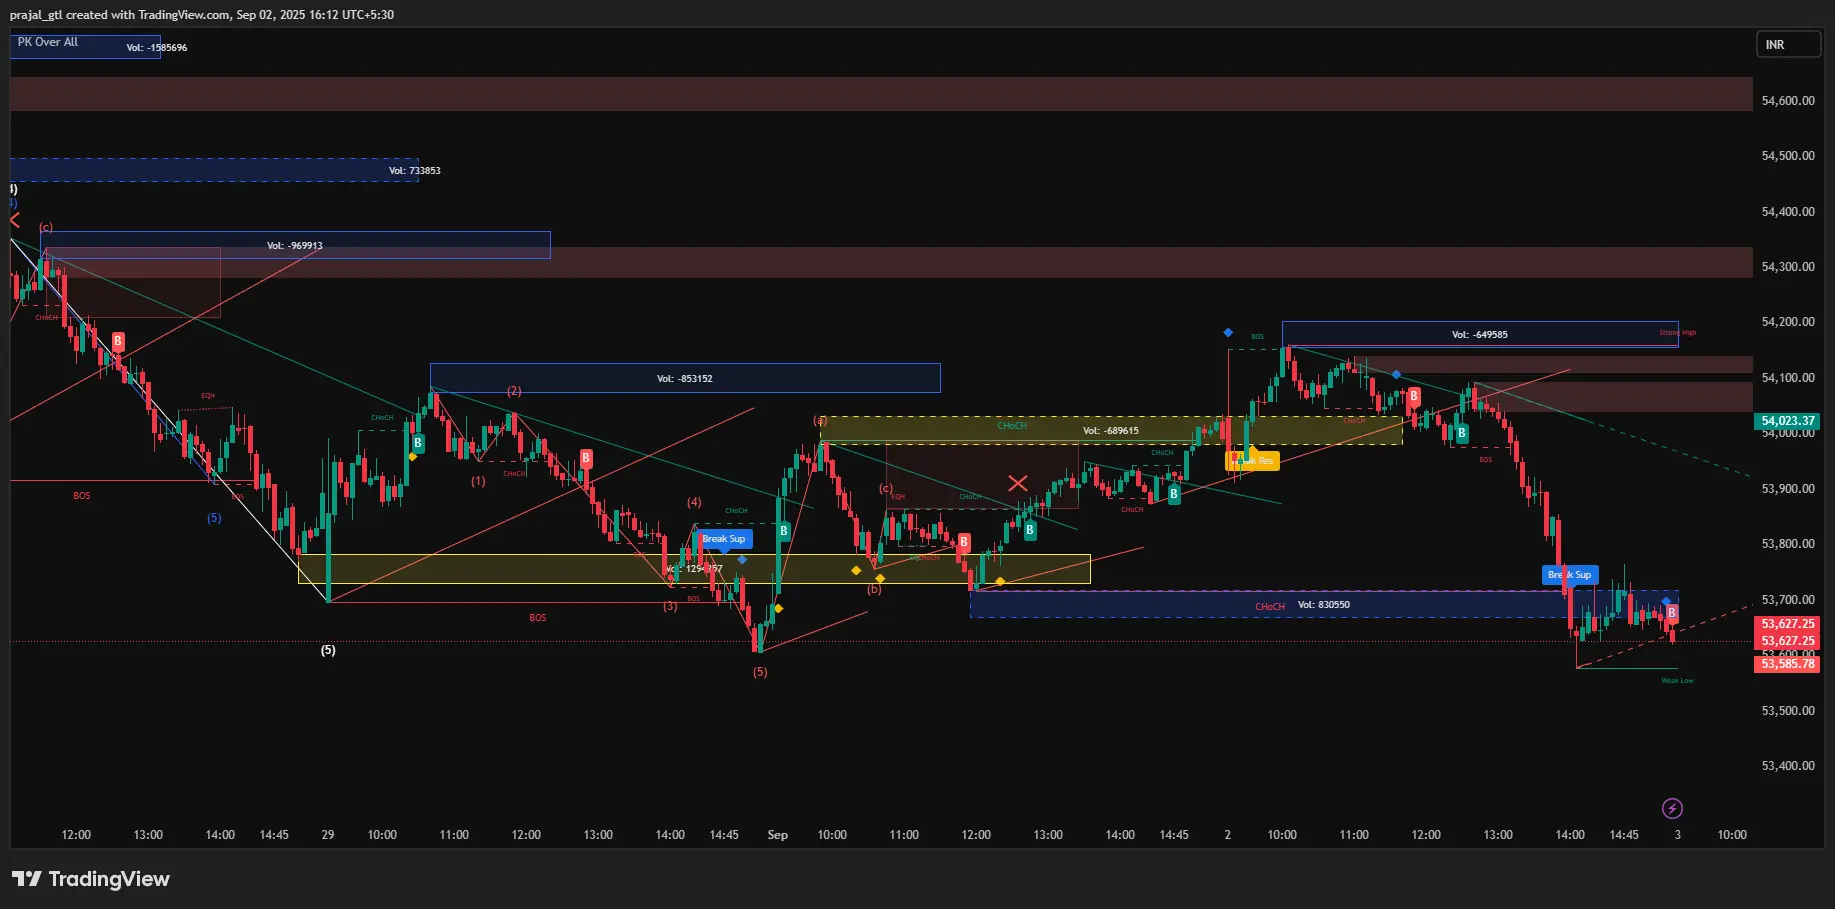
Task: Click the Vol: 830550 zone label
Action: (1324, 605)
